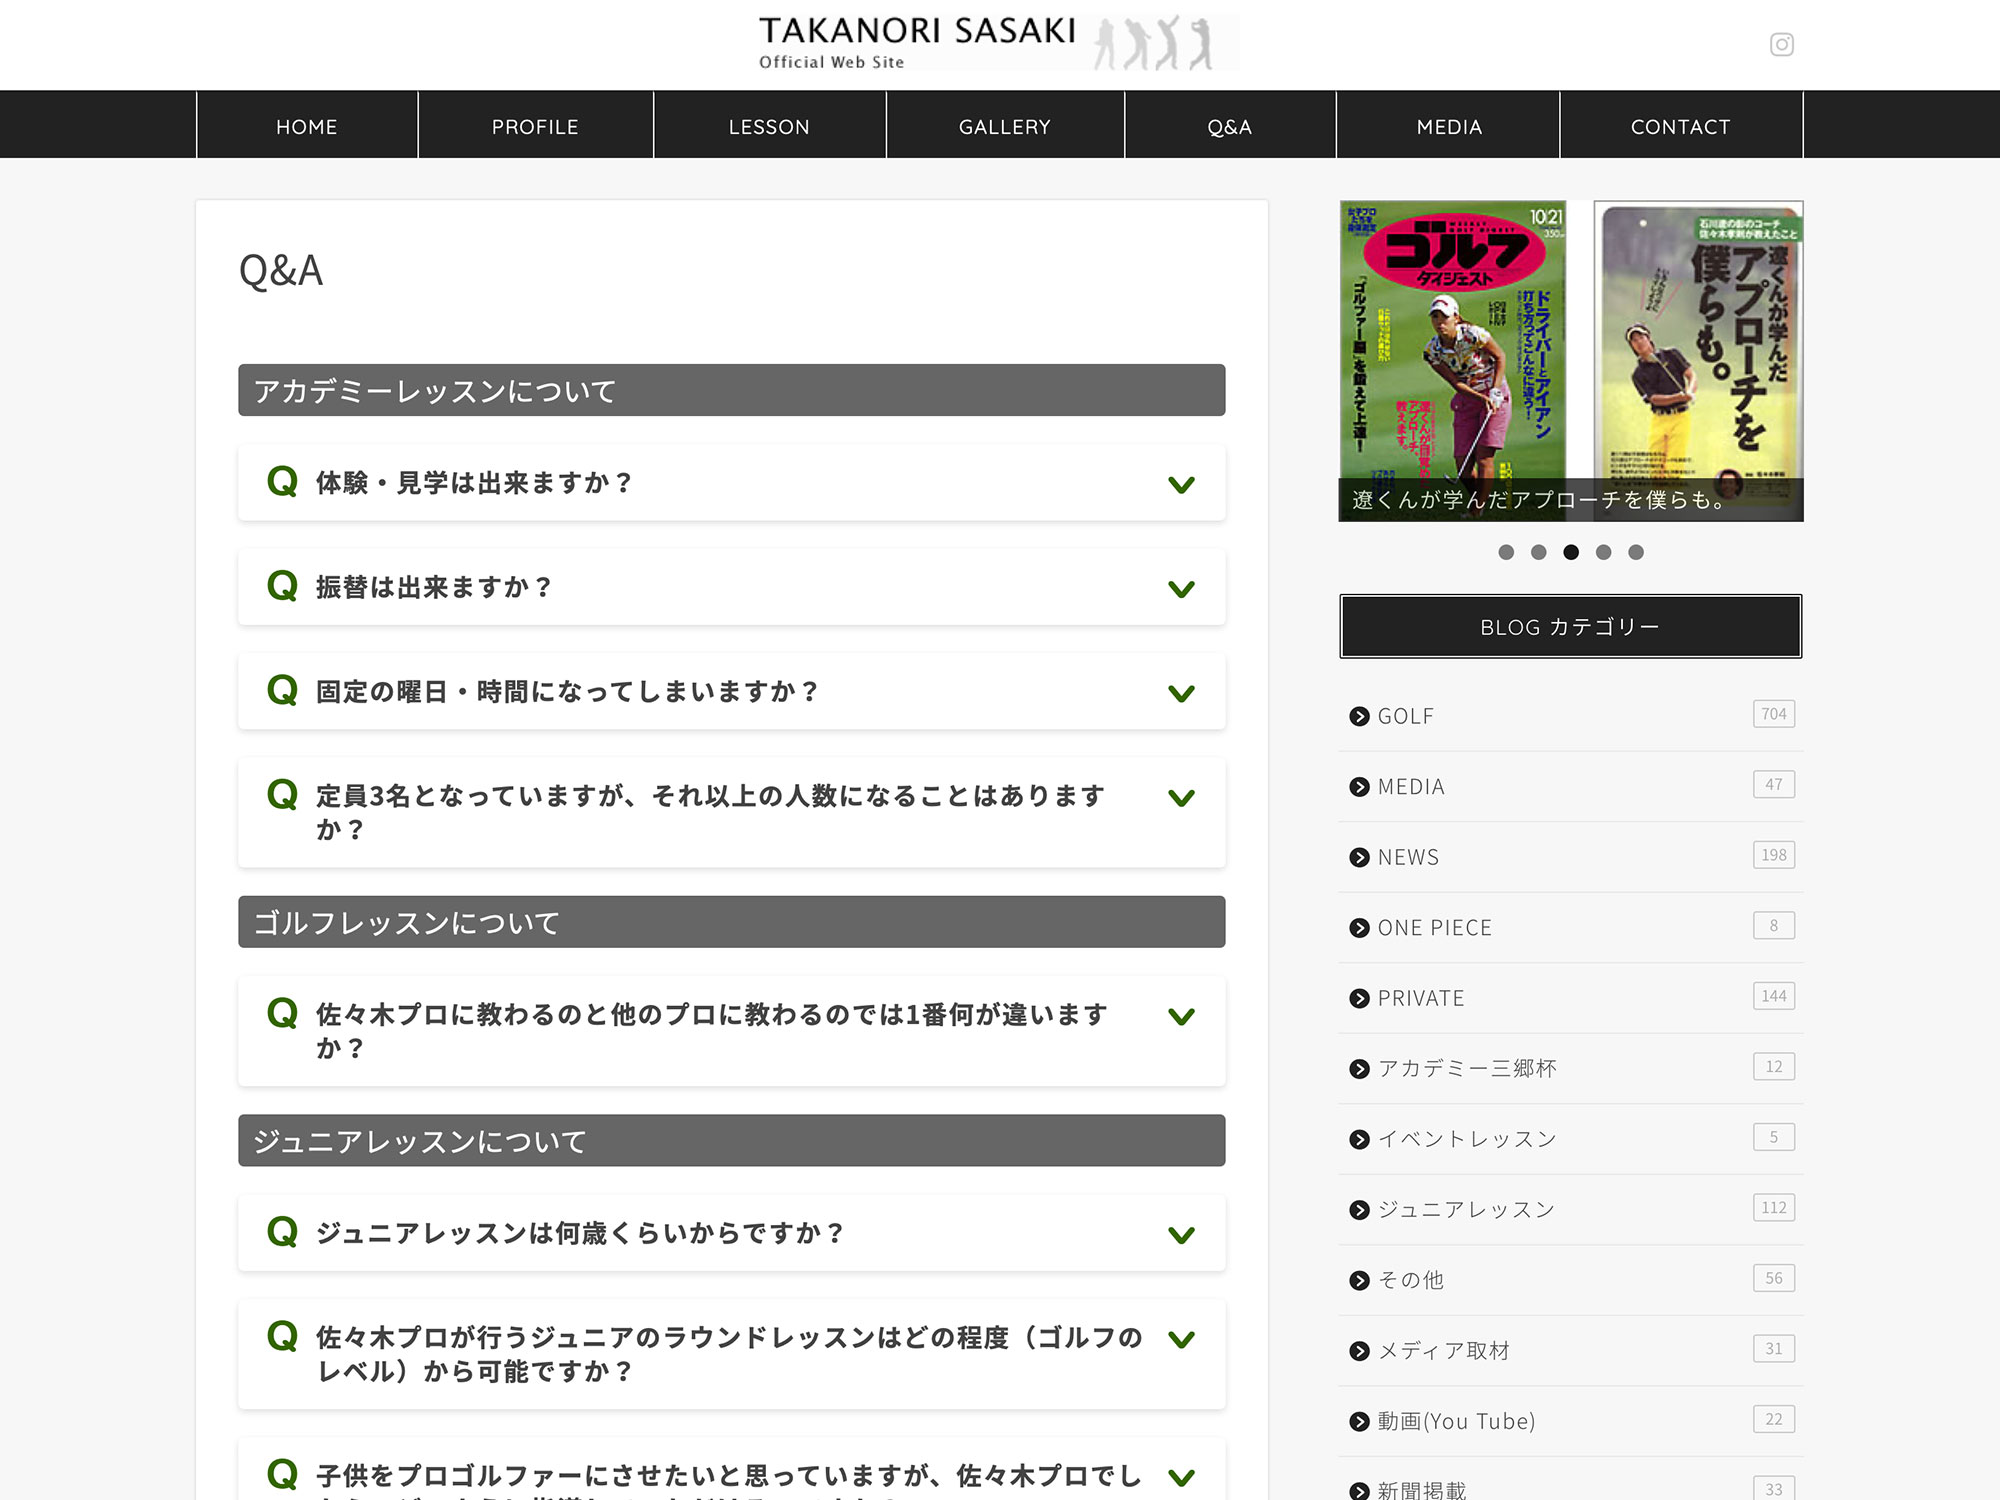
Task: Click the green Q icon for 振替は出来ますか
Action: coord(282,586)
